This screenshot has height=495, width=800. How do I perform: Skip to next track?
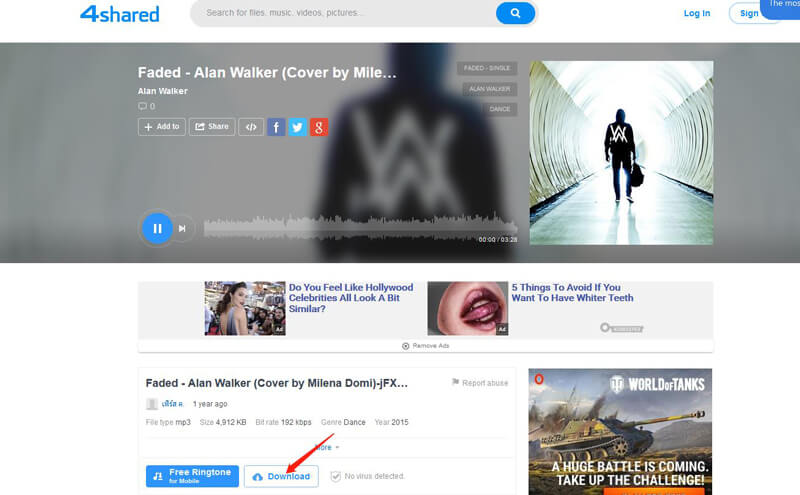click(x=182, y=229)
